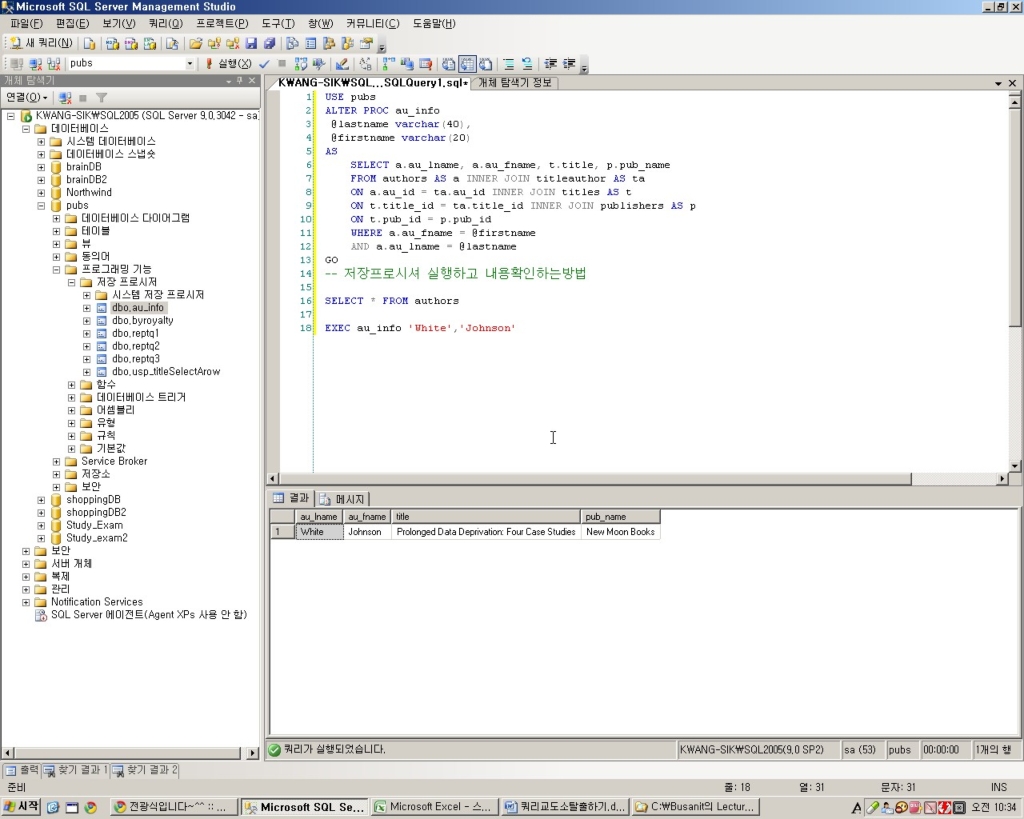Click the Parse checkmark icon
The width and height of the screenshot is (1024, 819).
pos(264,63)
